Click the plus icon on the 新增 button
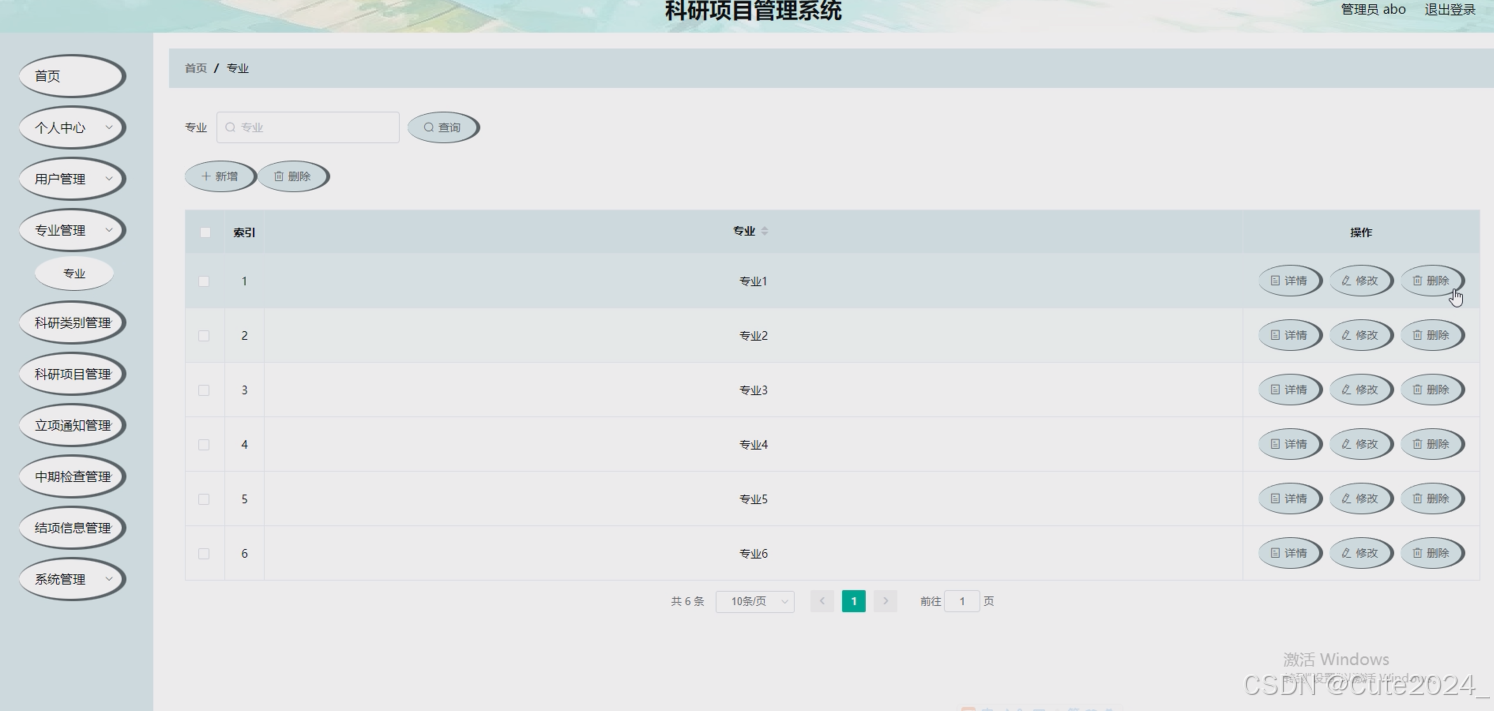Screen dimensions: 1494x711 (x=207, y=176)
